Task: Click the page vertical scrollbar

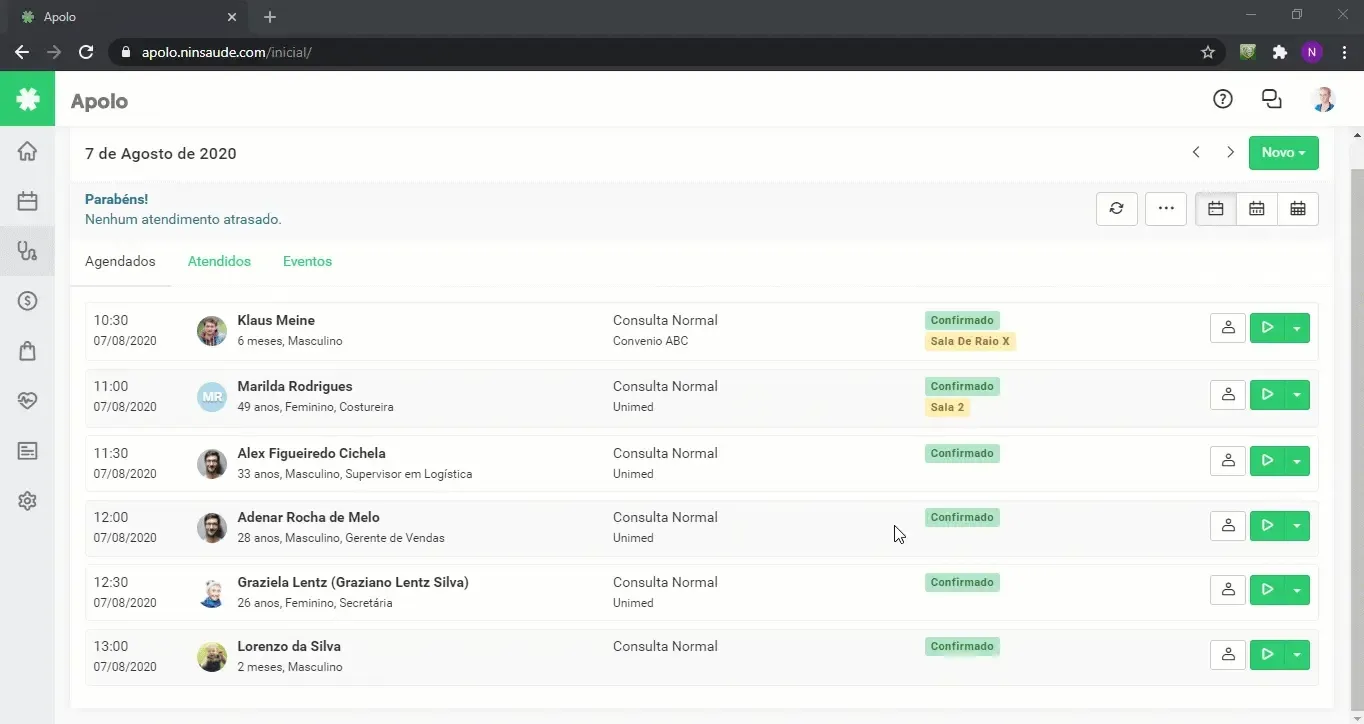Action: 1357,425
